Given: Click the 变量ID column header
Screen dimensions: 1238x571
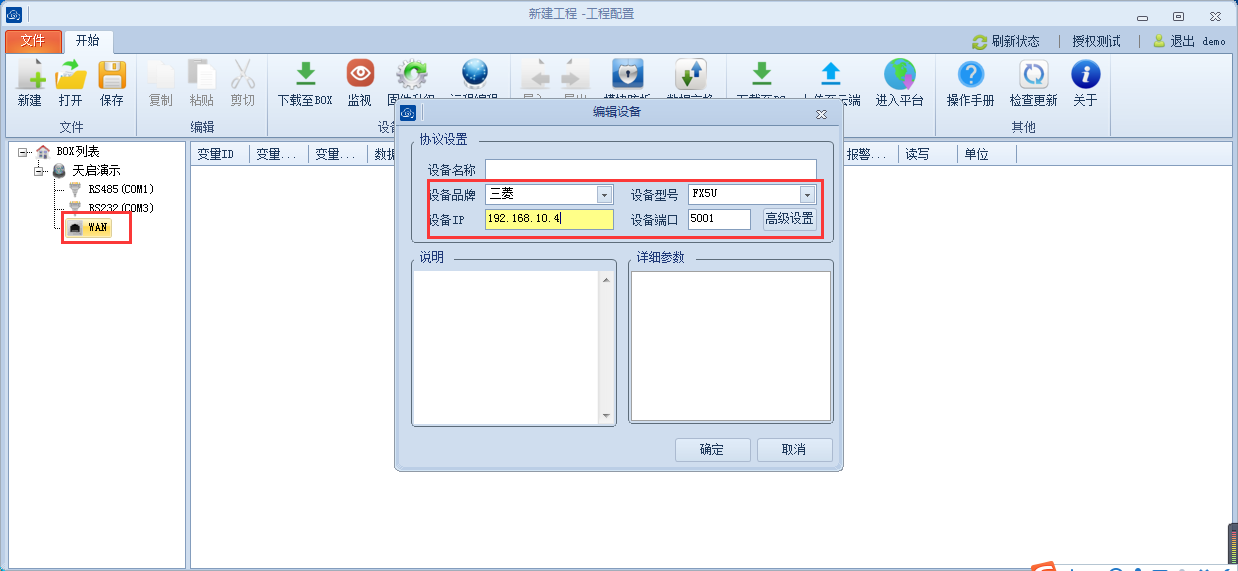Looking at the screenshot, I should pyautogui.click(x=220, y=154).
